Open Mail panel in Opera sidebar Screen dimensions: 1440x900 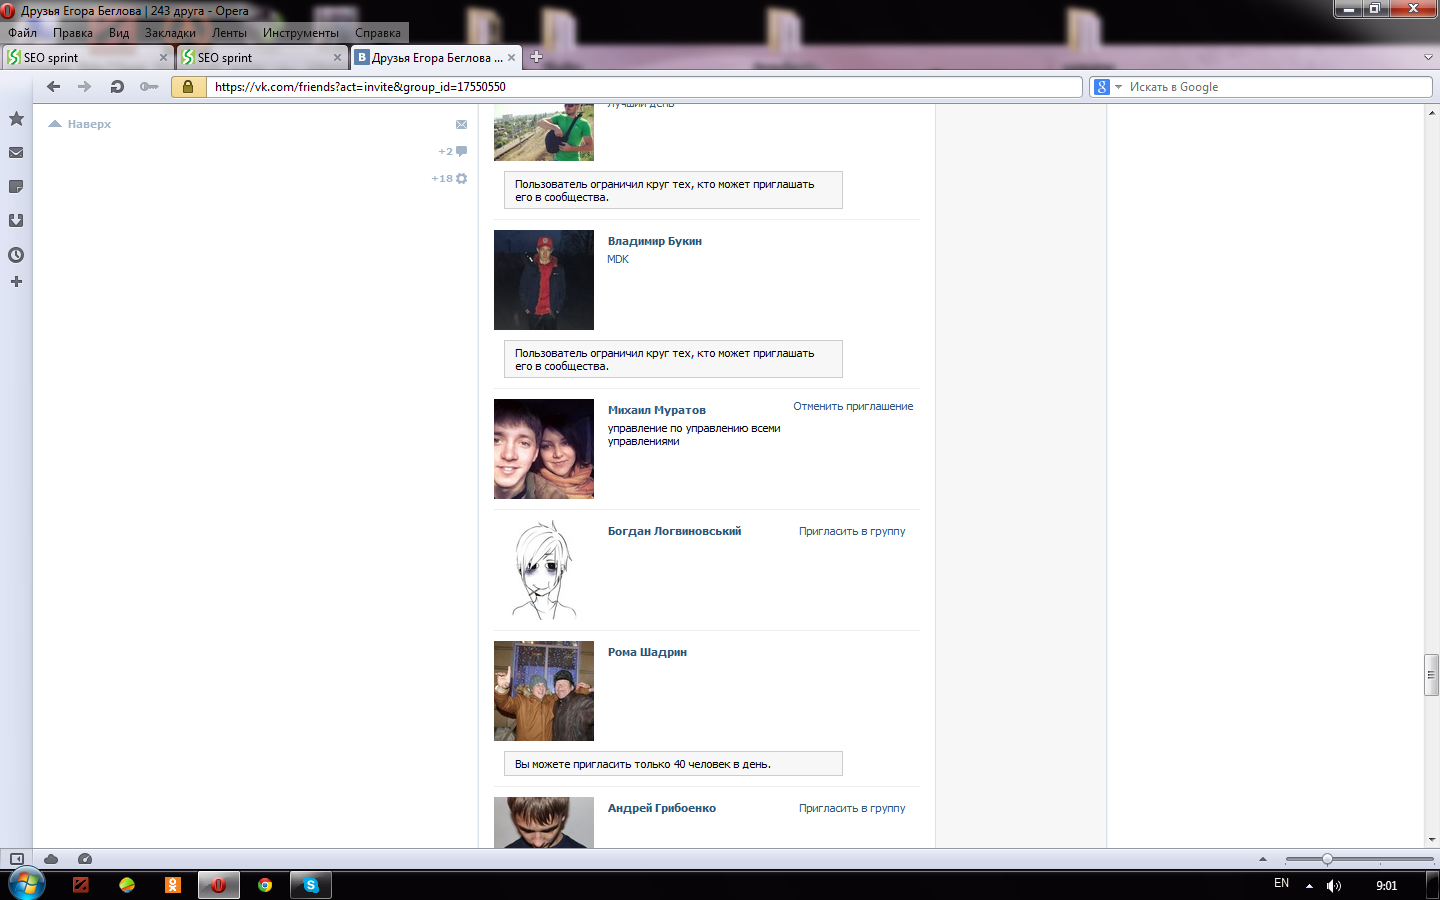(x=16, y=153)
